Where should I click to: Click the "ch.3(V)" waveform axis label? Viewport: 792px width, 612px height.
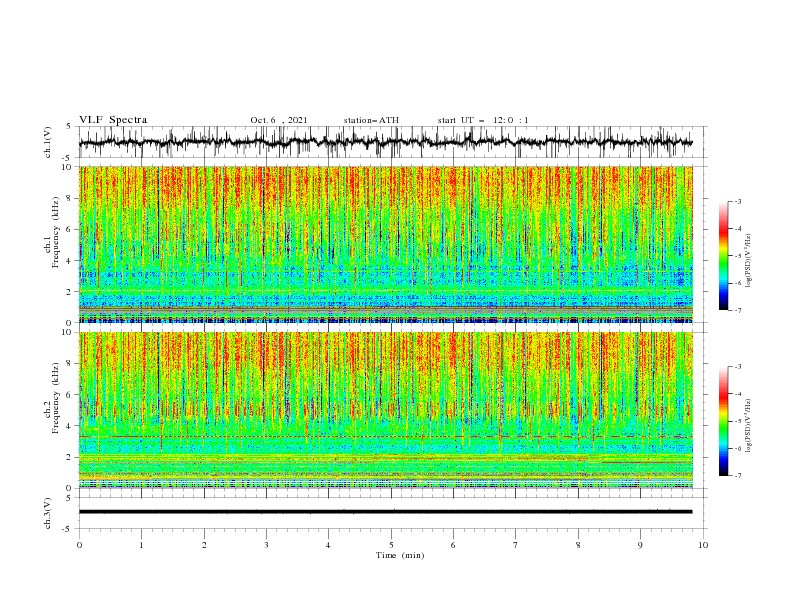point(48,513)
